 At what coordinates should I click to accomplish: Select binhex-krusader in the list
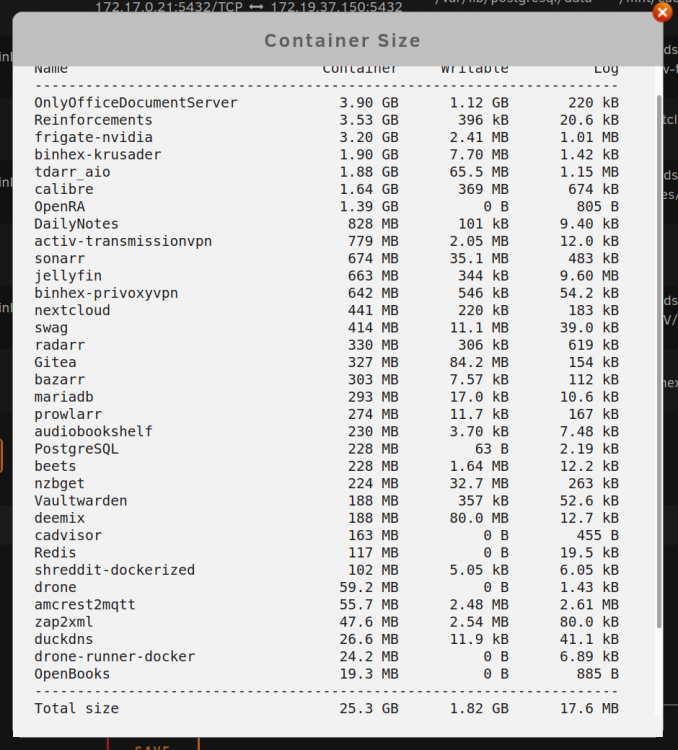(x=98, y=154)
